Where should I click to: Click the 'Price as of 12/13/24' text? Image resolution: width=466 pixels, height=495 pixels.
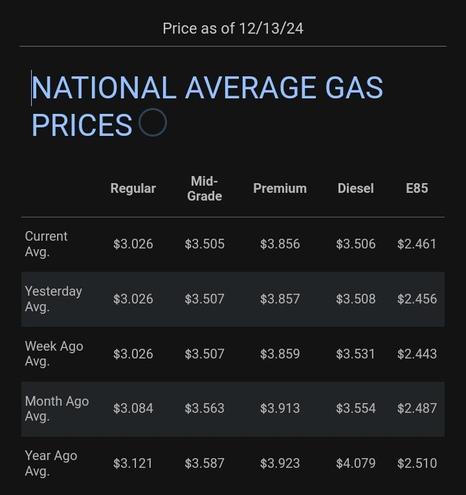coord(233,28)
